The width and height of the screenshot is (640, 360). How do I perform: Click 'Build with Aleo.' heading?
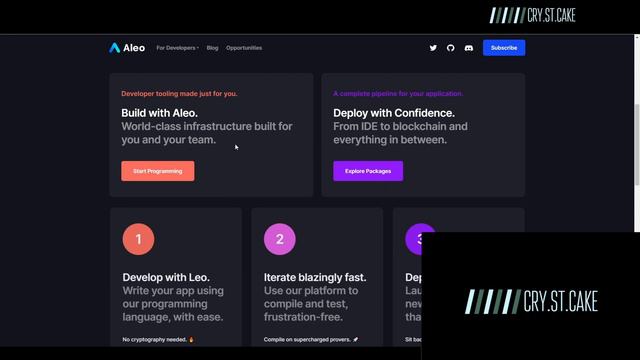(159, 113)
